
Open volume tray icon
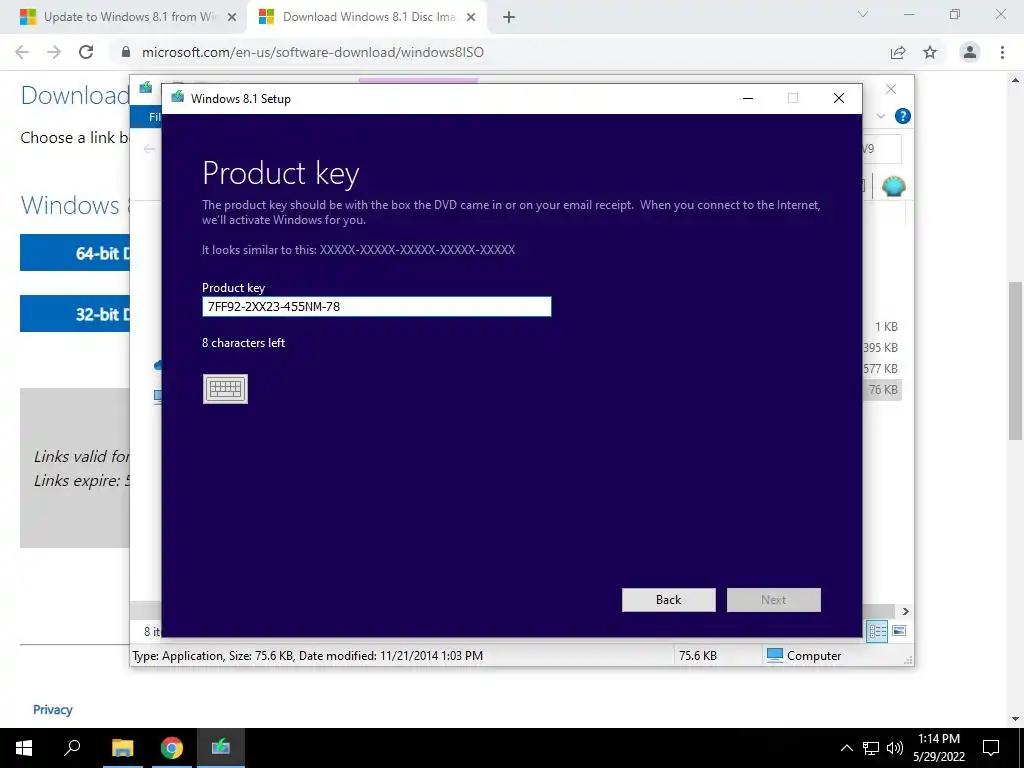click(x=894, y=748)
